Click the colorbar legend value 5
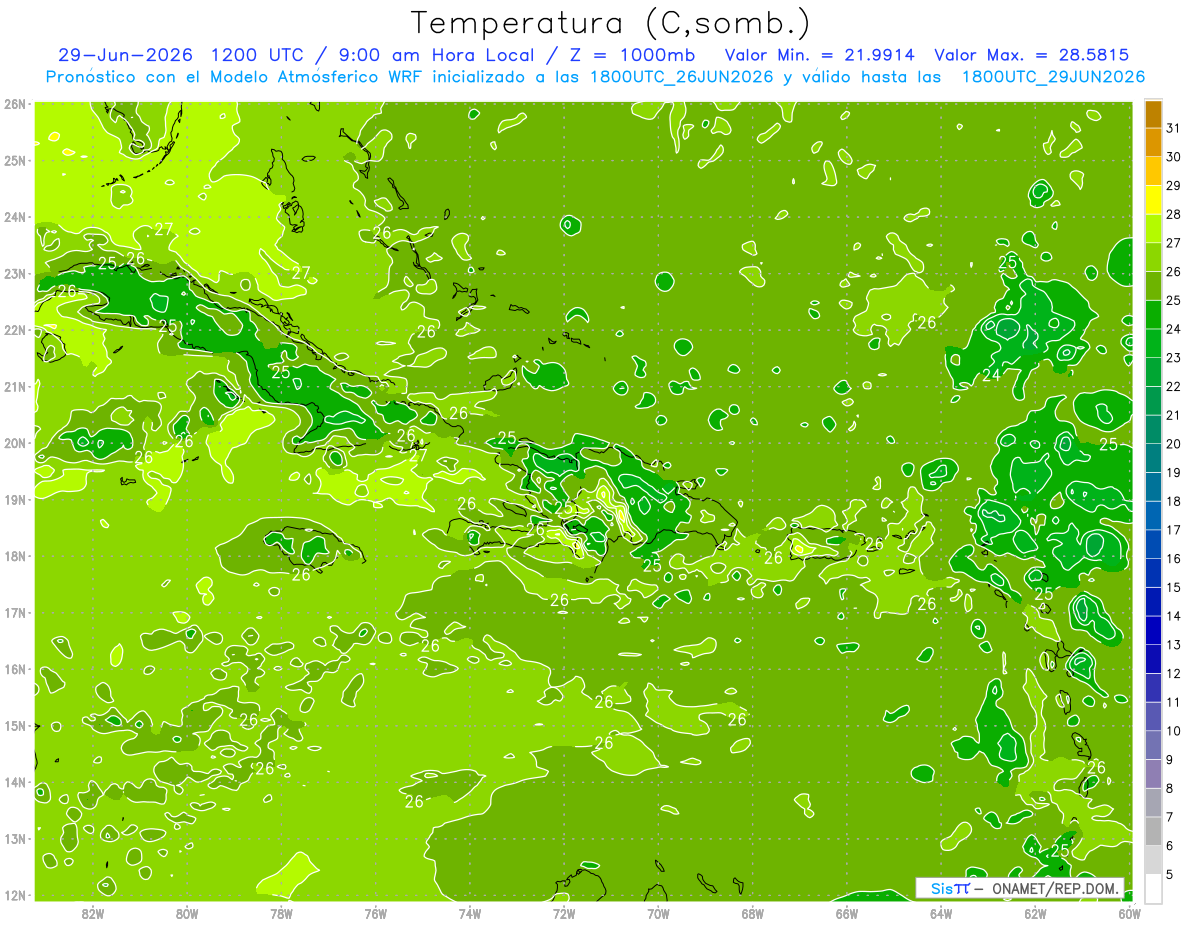 click(x=1170, y=875)
